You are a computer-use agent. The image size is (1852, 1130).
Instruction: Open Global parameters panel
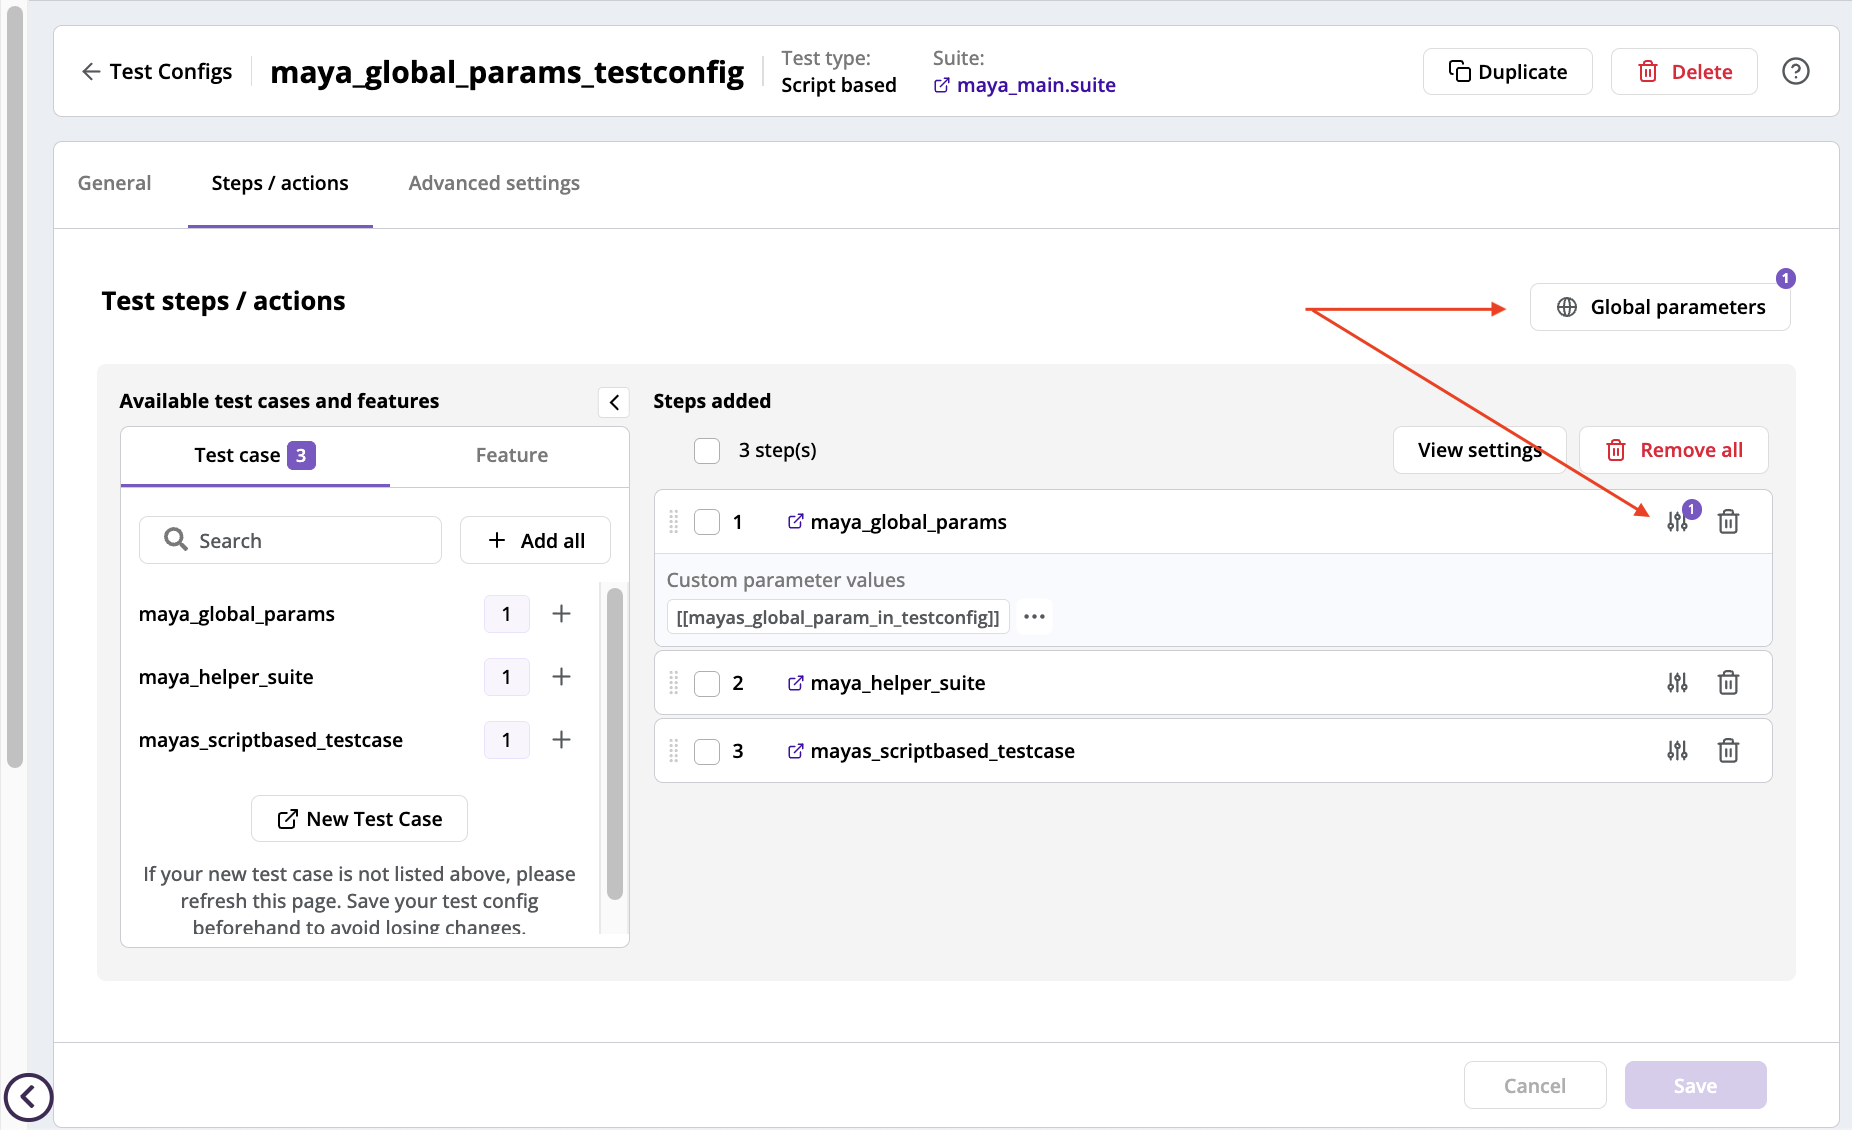click(1660, 306)
